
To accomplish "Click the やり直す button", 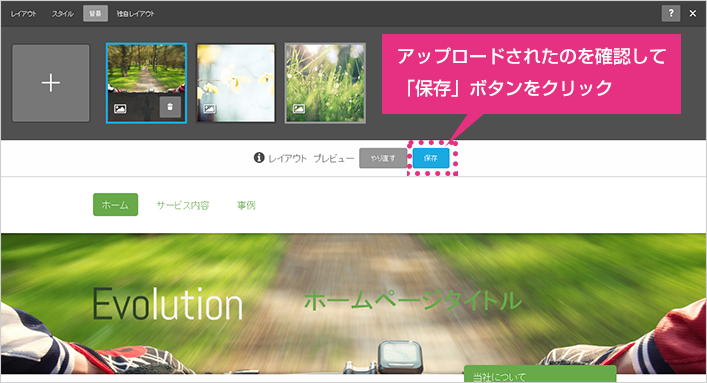I will pos(383,158).
